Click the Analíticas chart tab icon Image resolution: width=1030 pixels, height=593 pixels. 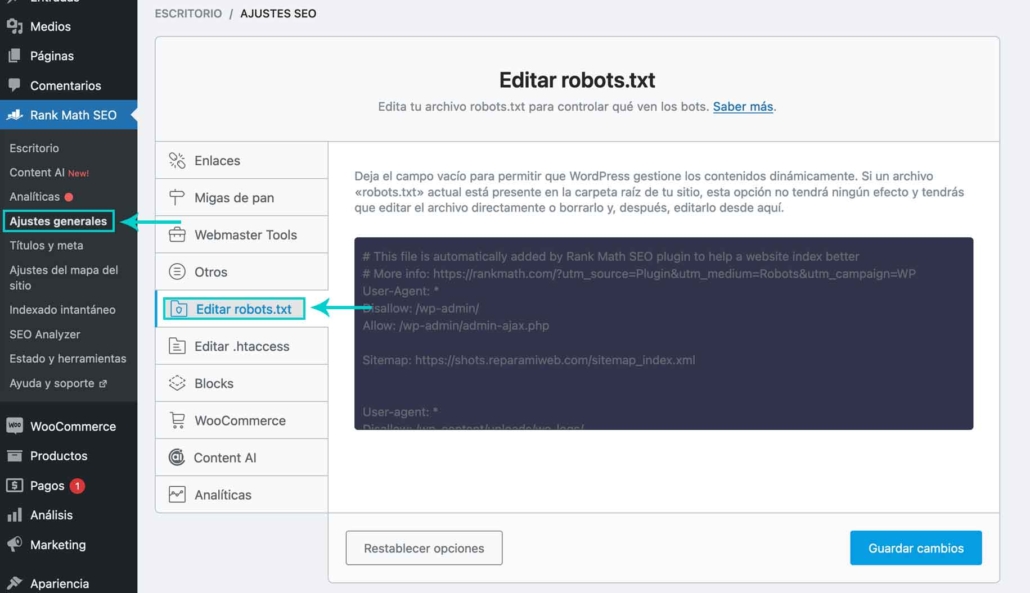click(177, 495)
